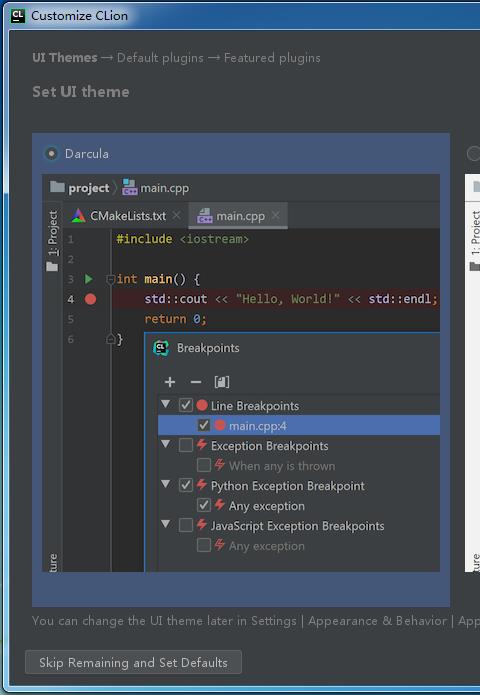Close the main.cpp tab

[276, 215]
